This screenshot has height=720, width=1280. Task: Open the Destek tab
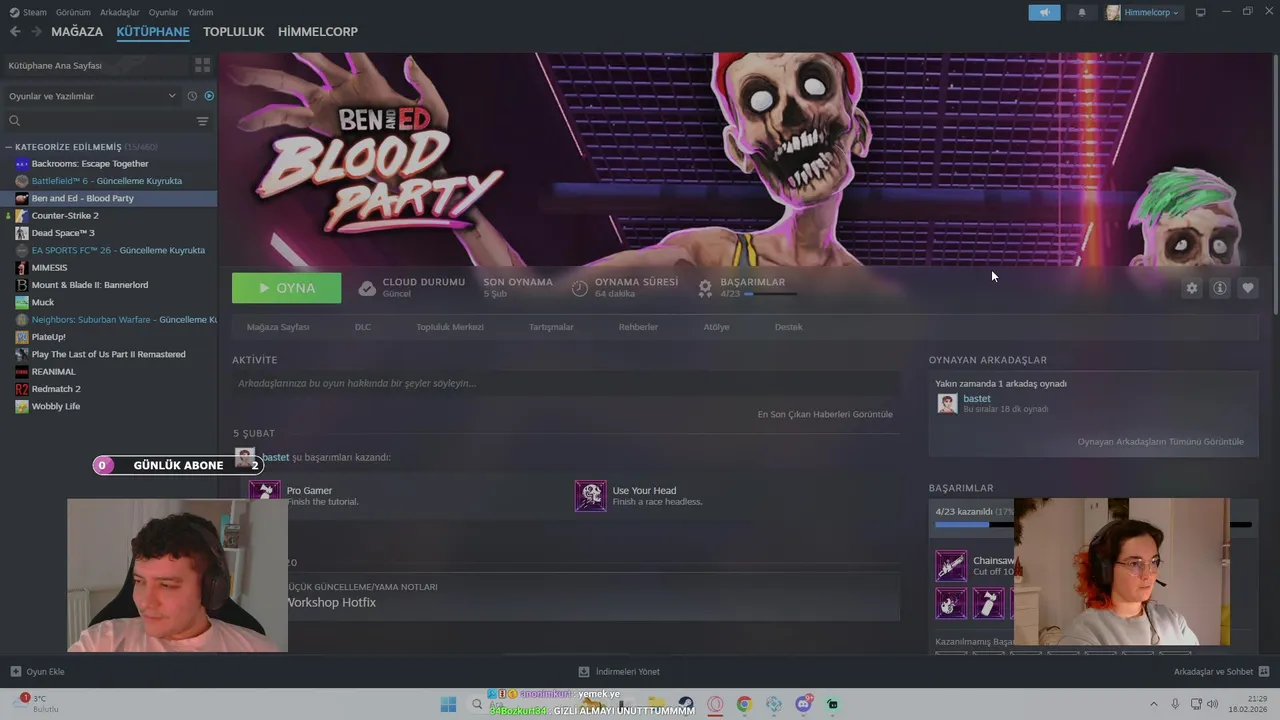tap(788, 327)
